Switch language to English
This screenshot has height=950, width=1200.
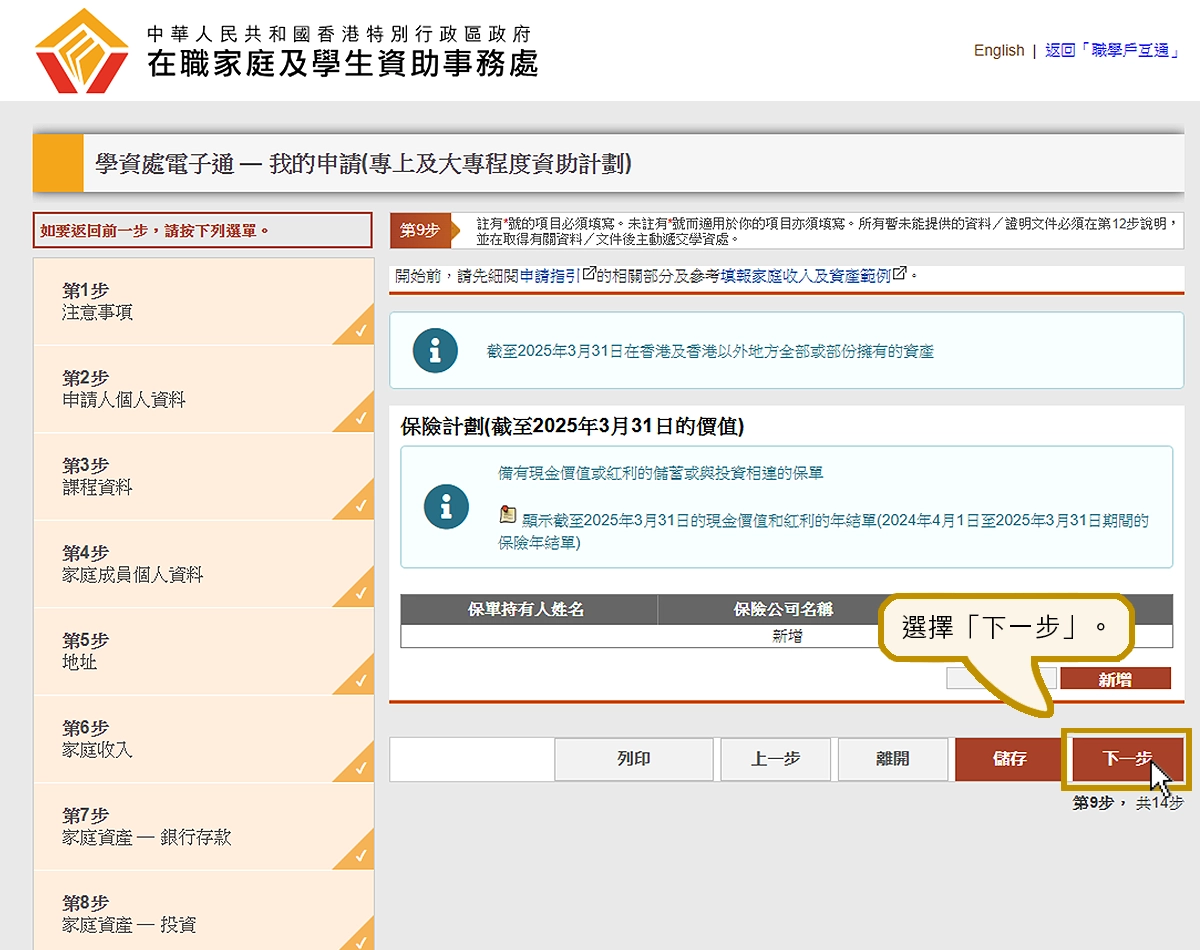coord(998,51)
